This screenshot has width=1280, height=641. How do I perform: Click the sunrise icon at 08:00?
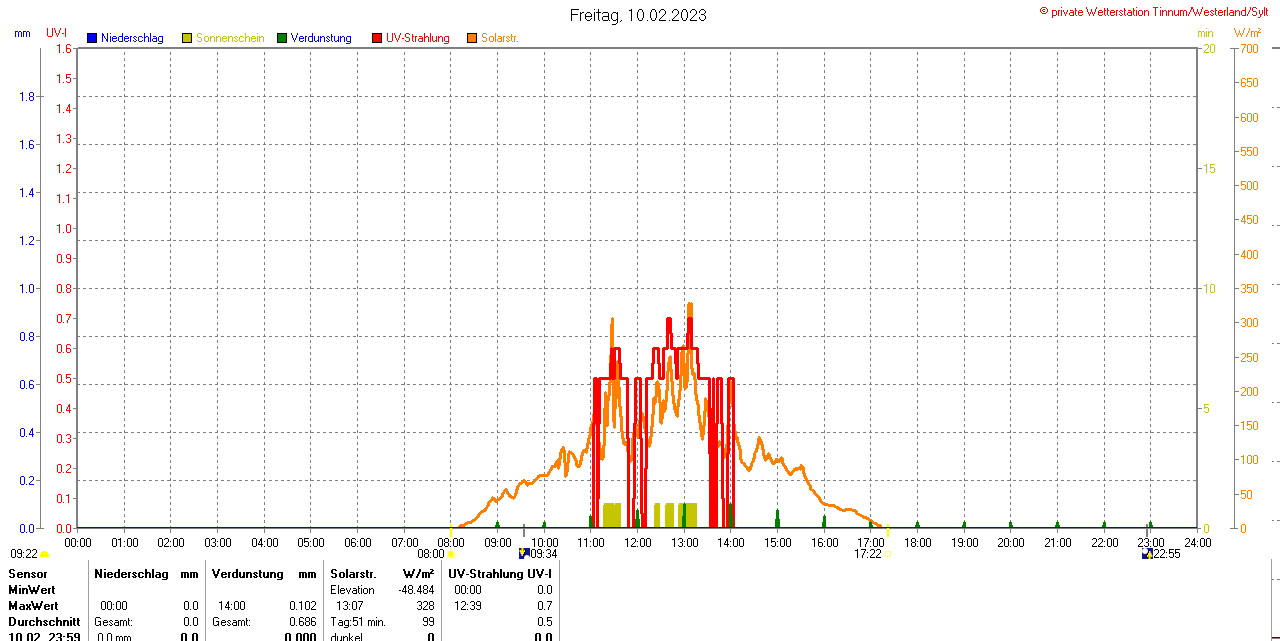(451, 553)
